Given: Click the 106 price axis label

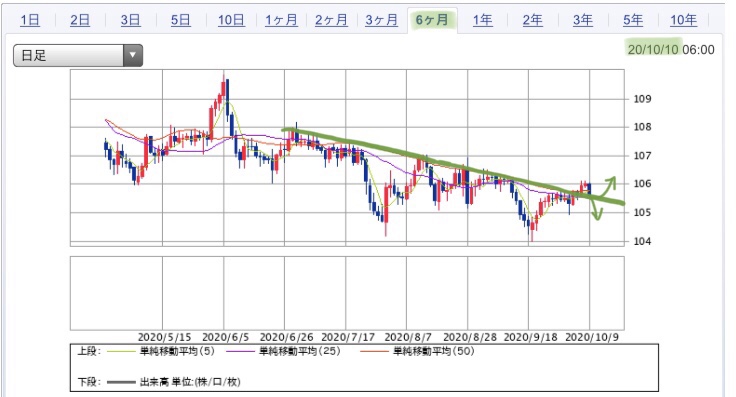Looking at the screenshot, I should [642, 184].
